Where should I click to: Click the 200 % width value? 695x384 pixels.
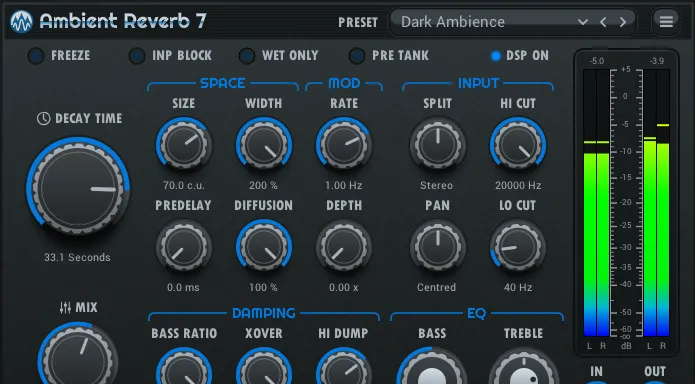263,185
